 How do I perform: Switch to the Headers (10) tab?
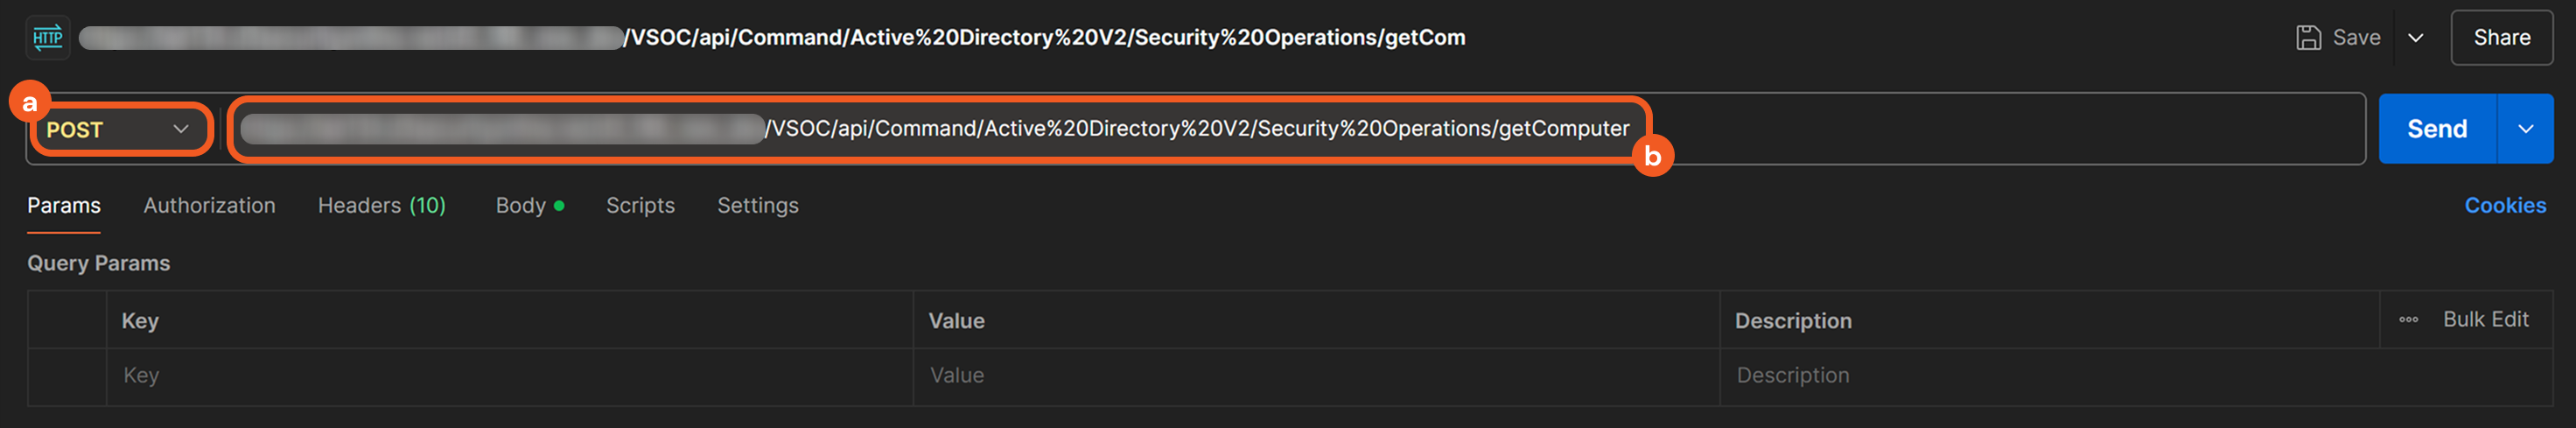point(381,205)
